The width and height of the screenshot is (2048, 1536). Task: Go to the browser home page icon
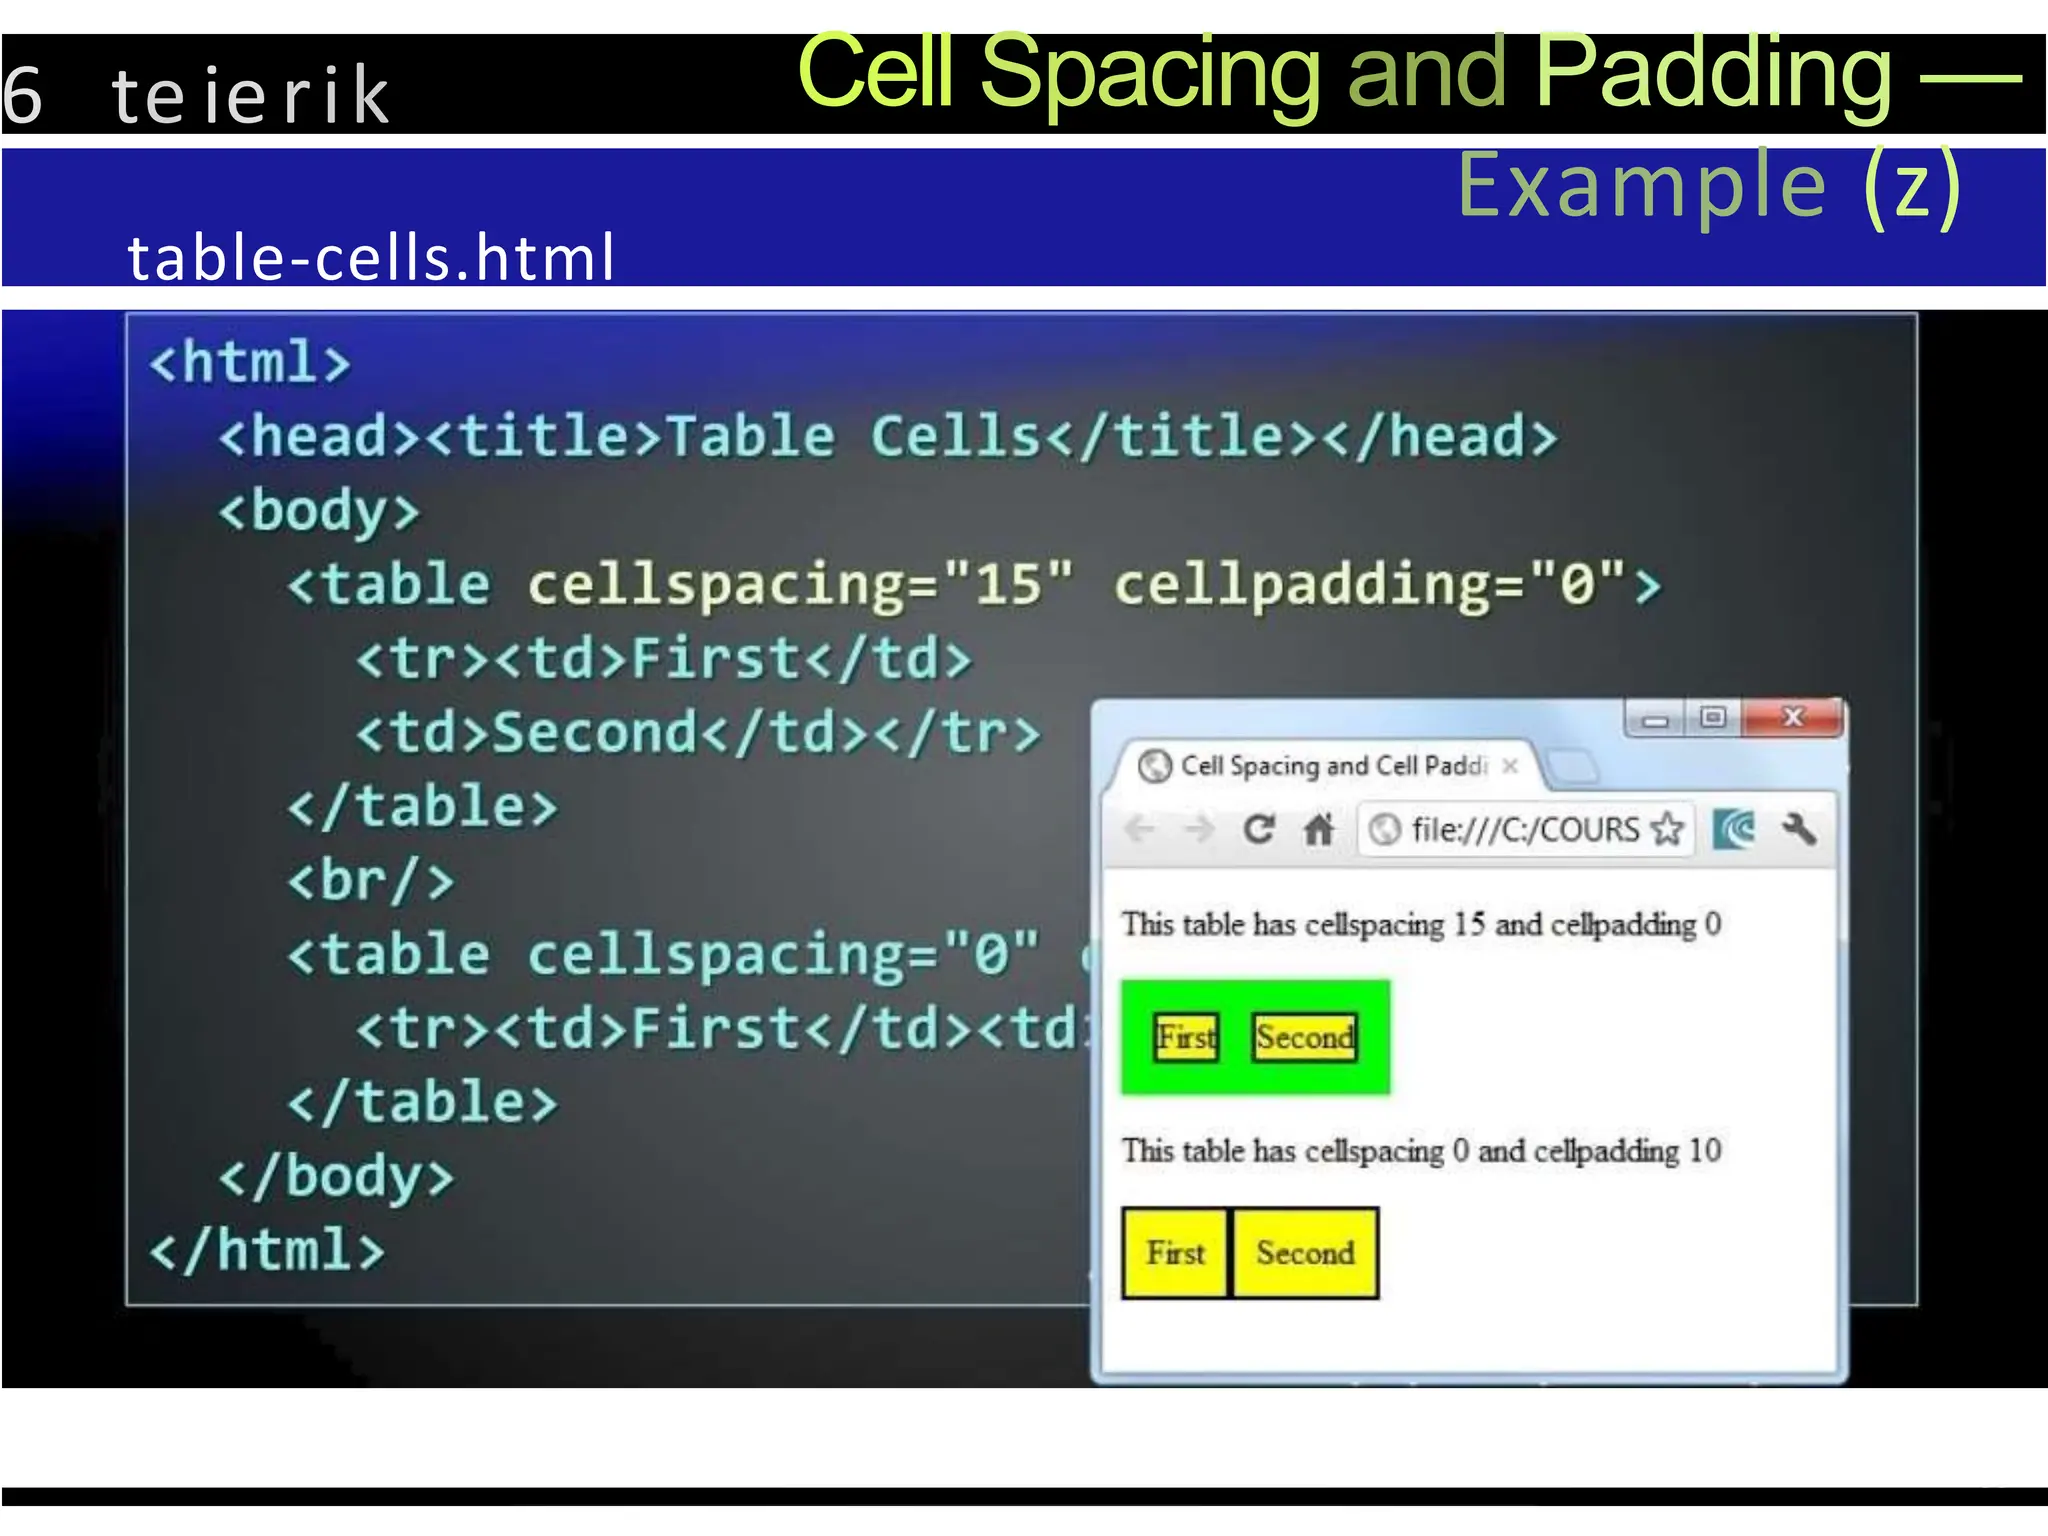[1319, 829]
